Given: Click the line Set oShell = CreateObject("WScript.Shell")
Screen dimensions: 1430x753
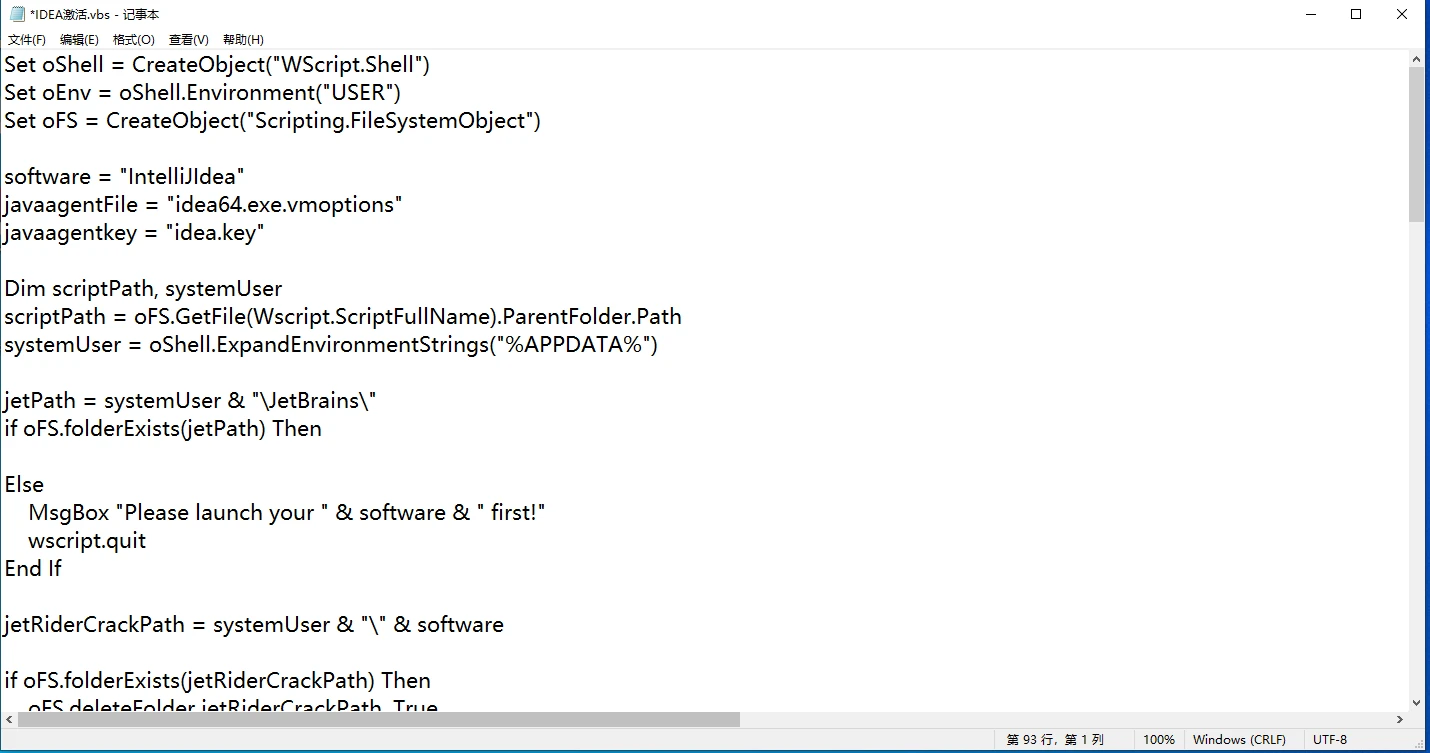Looking at the screenshot, I should (217, 65).
